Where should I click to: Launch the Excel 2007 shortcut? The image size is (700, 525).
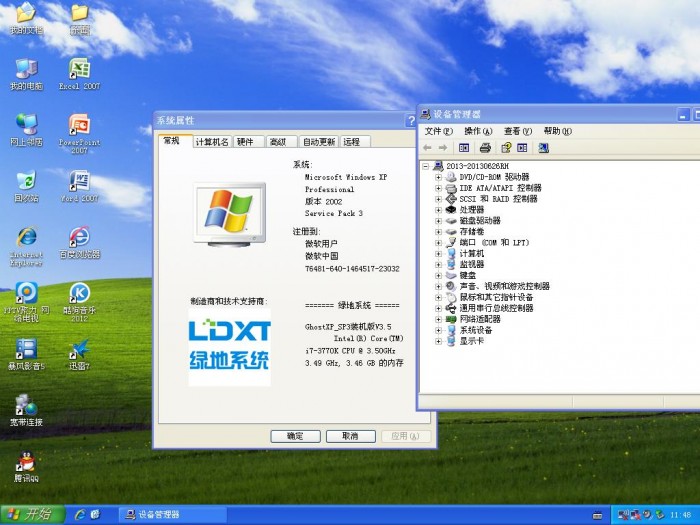79,74
